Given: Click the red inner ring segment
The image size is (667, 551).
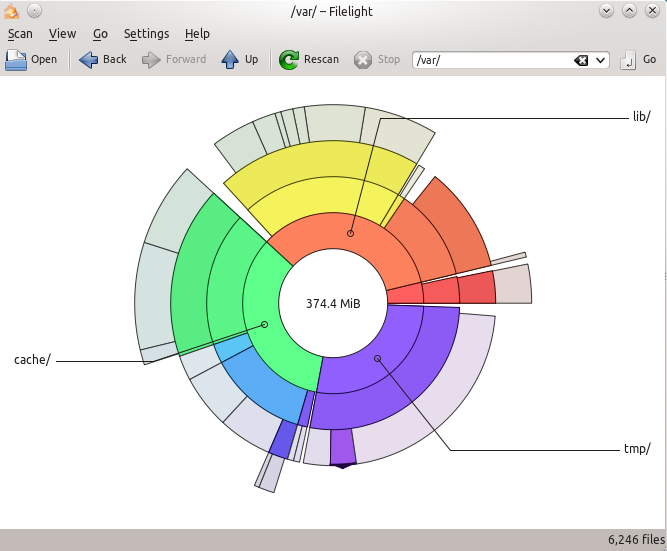Looking at the screenshot, I should pos(404,293).
